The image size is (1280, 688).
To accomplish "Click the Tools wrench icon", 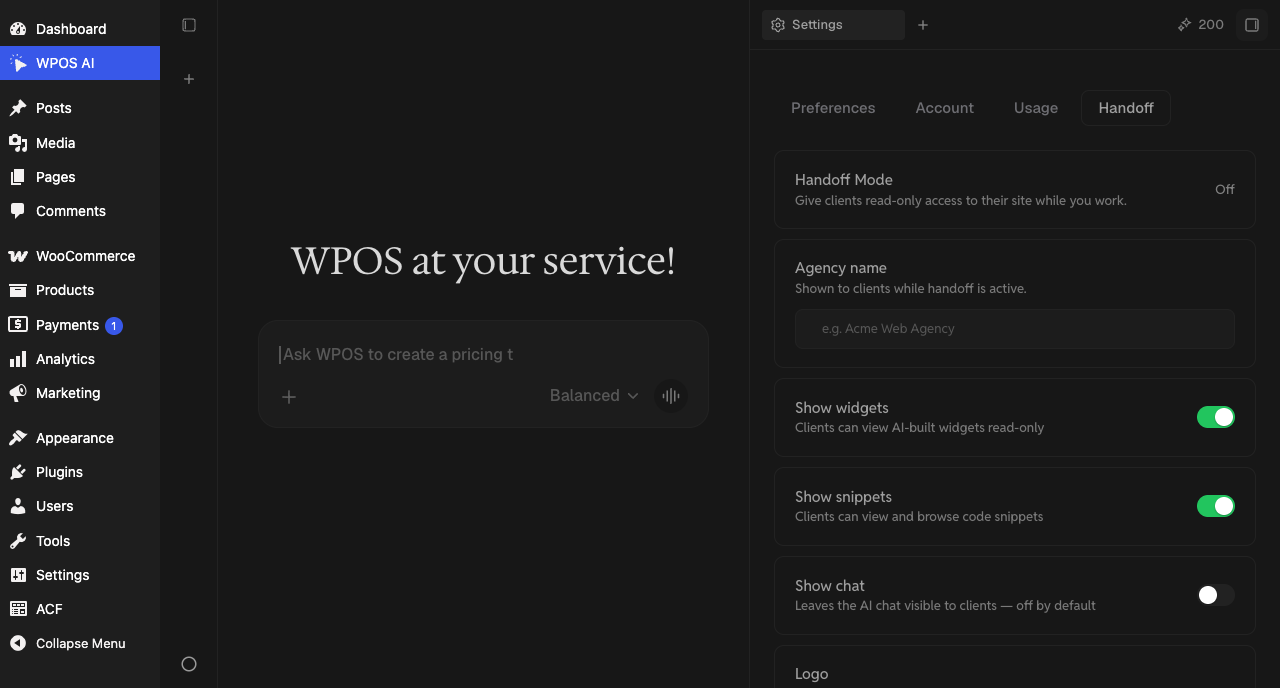I will coord(18,541).
